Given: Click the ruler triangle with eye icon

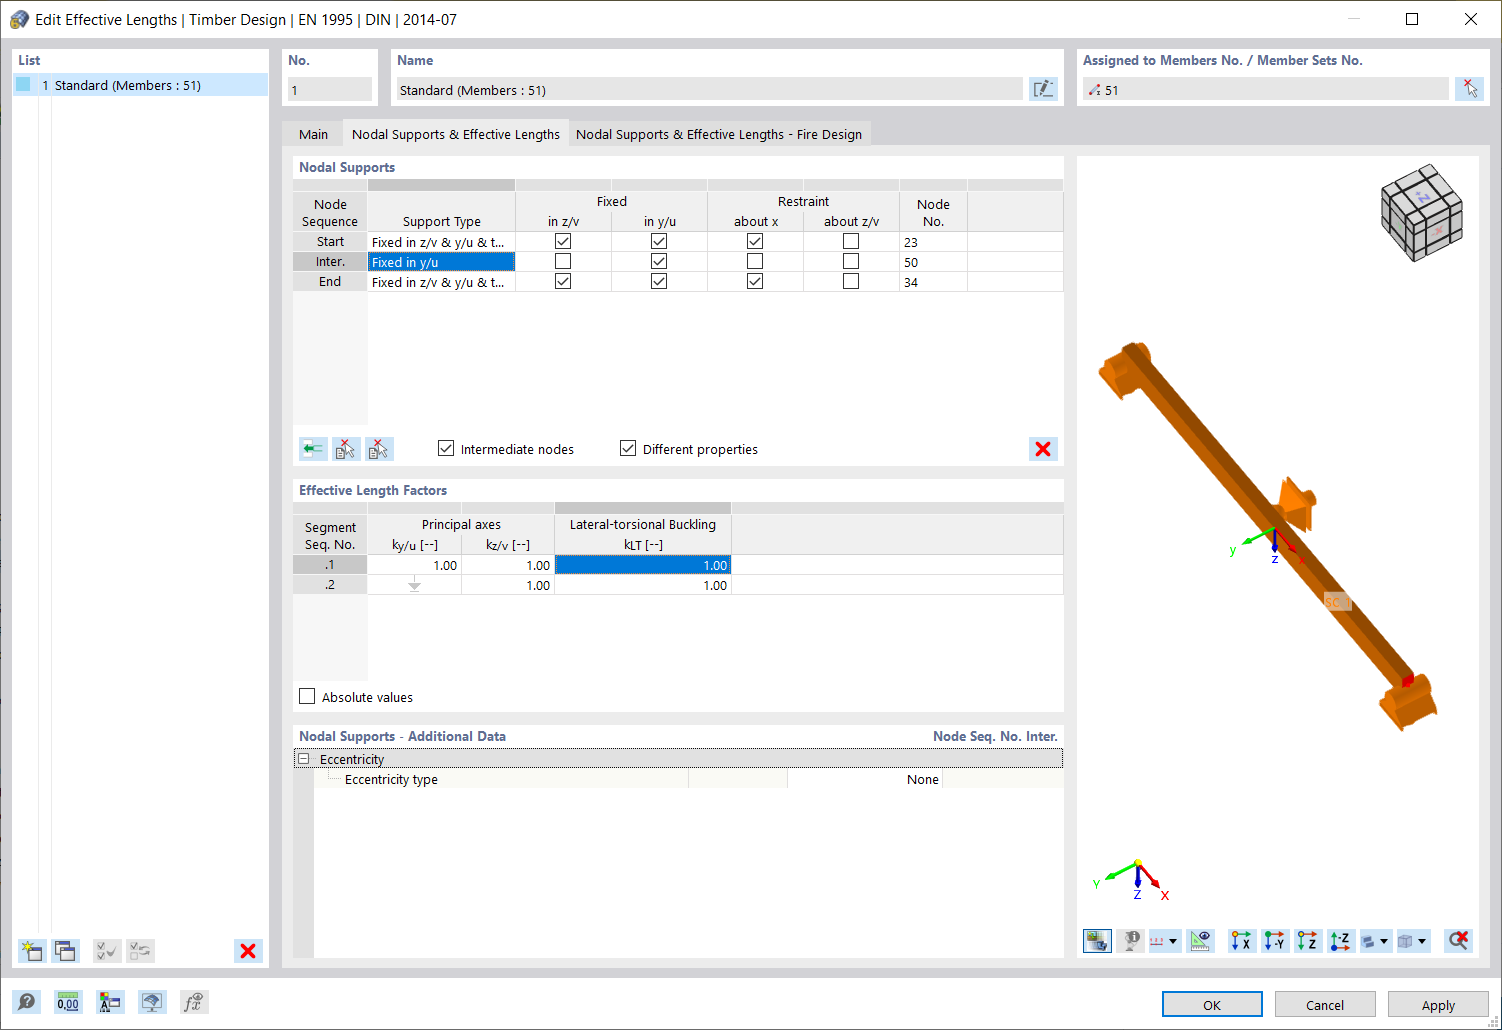Looking at the screenshot, I should pyautogui.click(x=1200, y=941).
